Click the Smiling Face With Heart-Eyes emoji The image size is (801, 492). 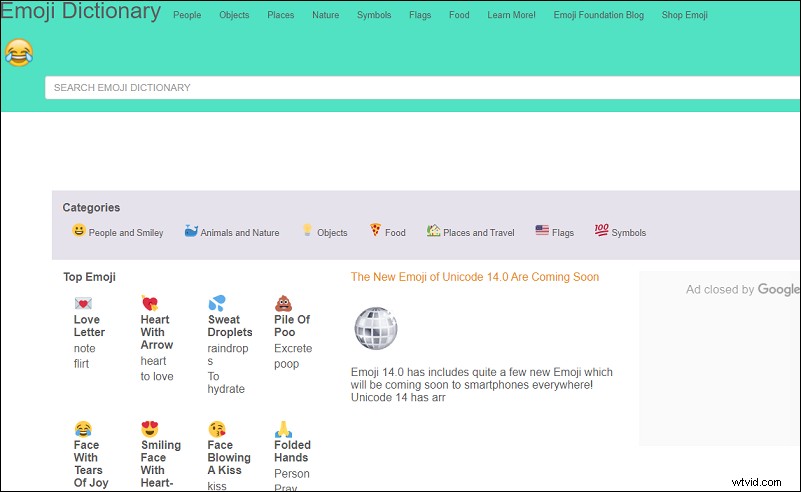coord(150,429)
